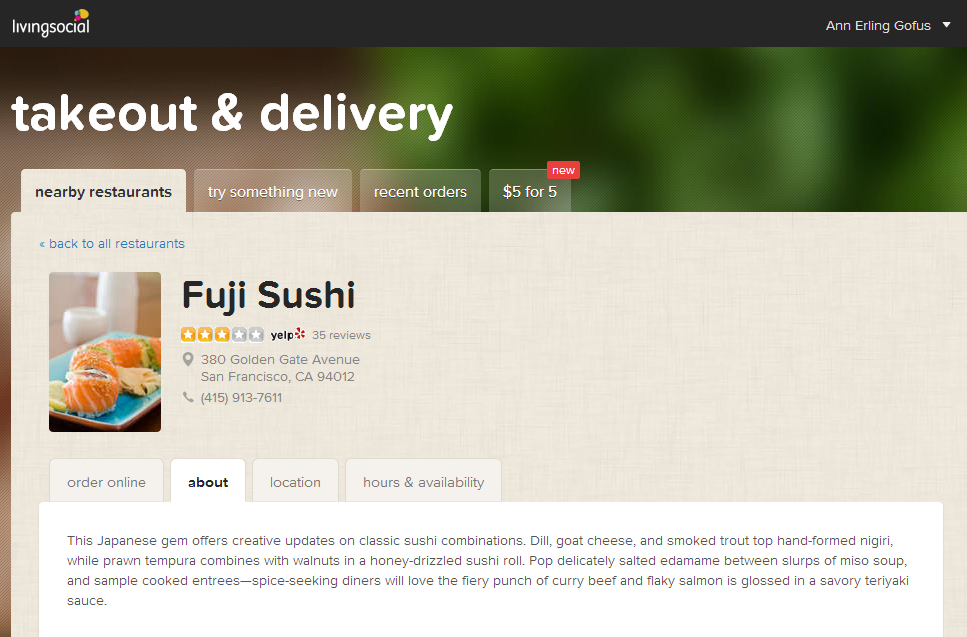Image resolution: width=967 pixels, height=637 pixels.
Task: Switch to the try something new tab
Action: (273, 191)
